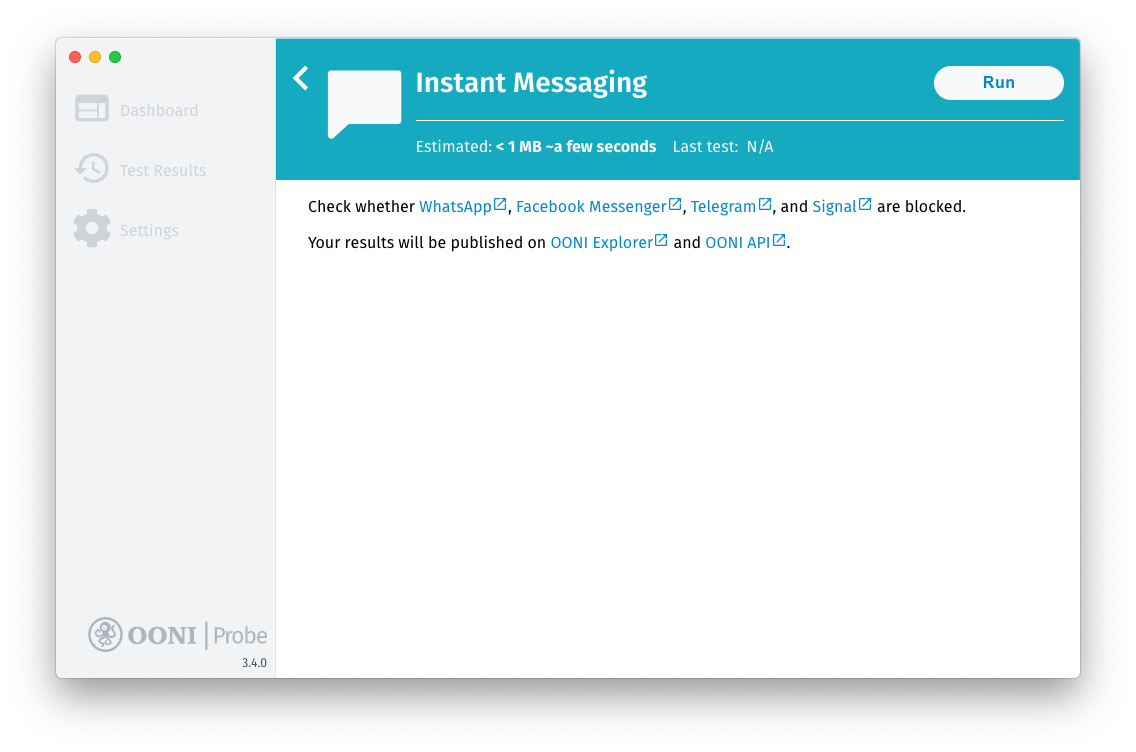Open the Facebook Messenger link

(590, 207)
